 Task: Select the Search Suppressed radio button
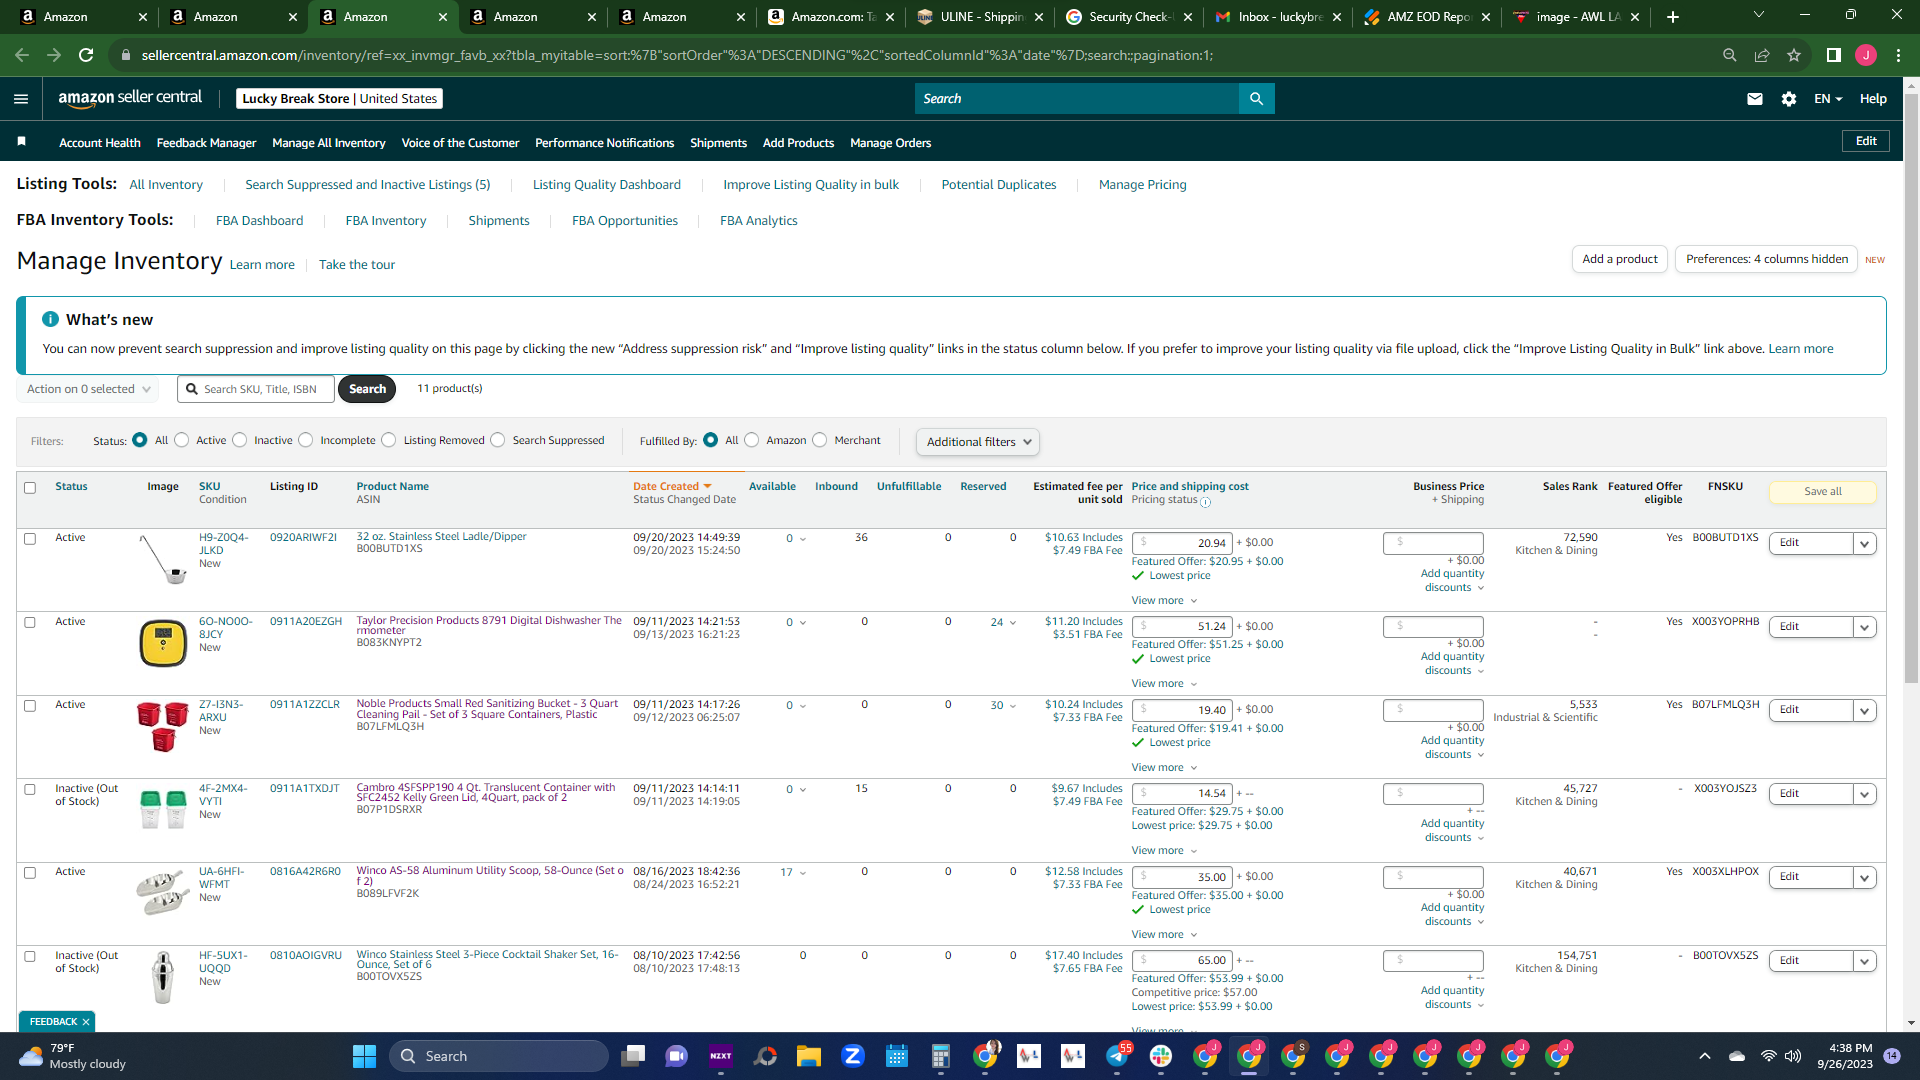coord(498,440)
